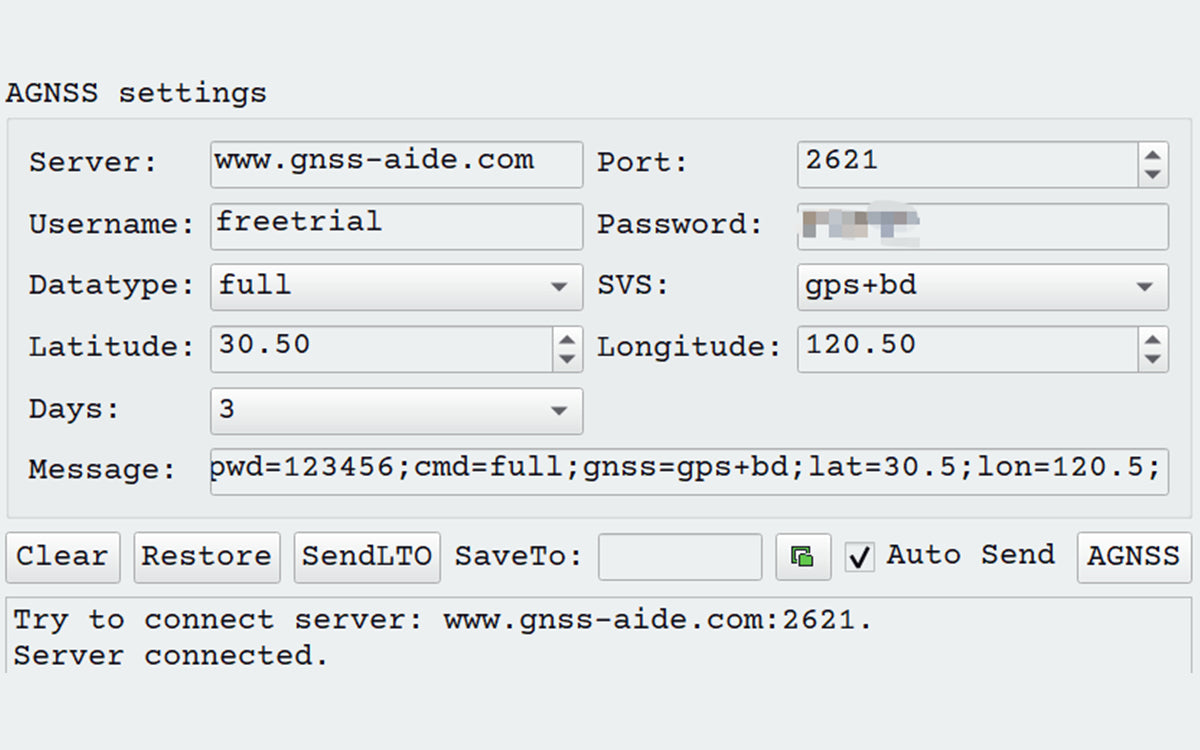This screenshot has height=750, width=1200.
Task: Click the SaveTo path text field
Action: tap(680, 557)
